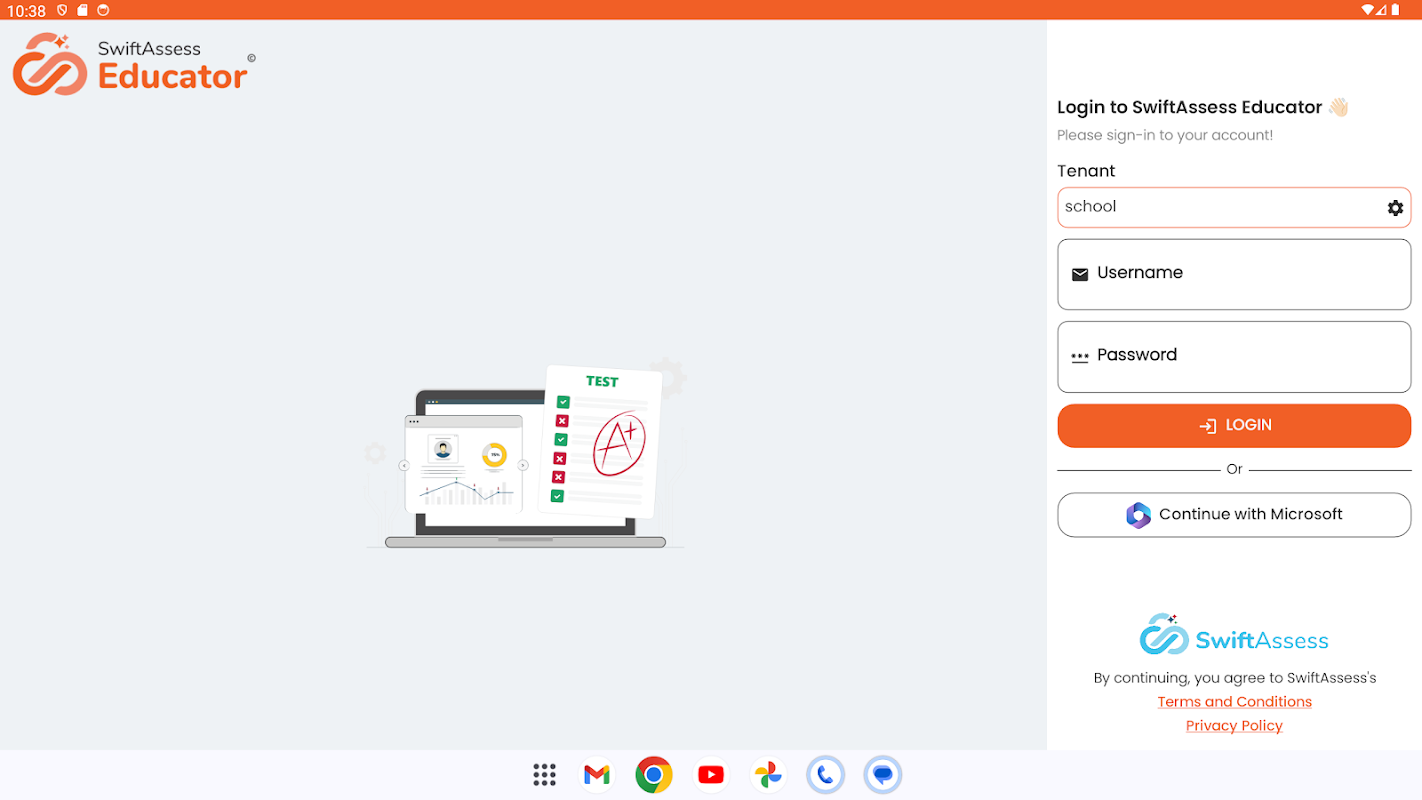Screen dimensions: 1422x800
Task: Click the 'Please sign-in to your account!' text
Action: (x=1165, y=135)
